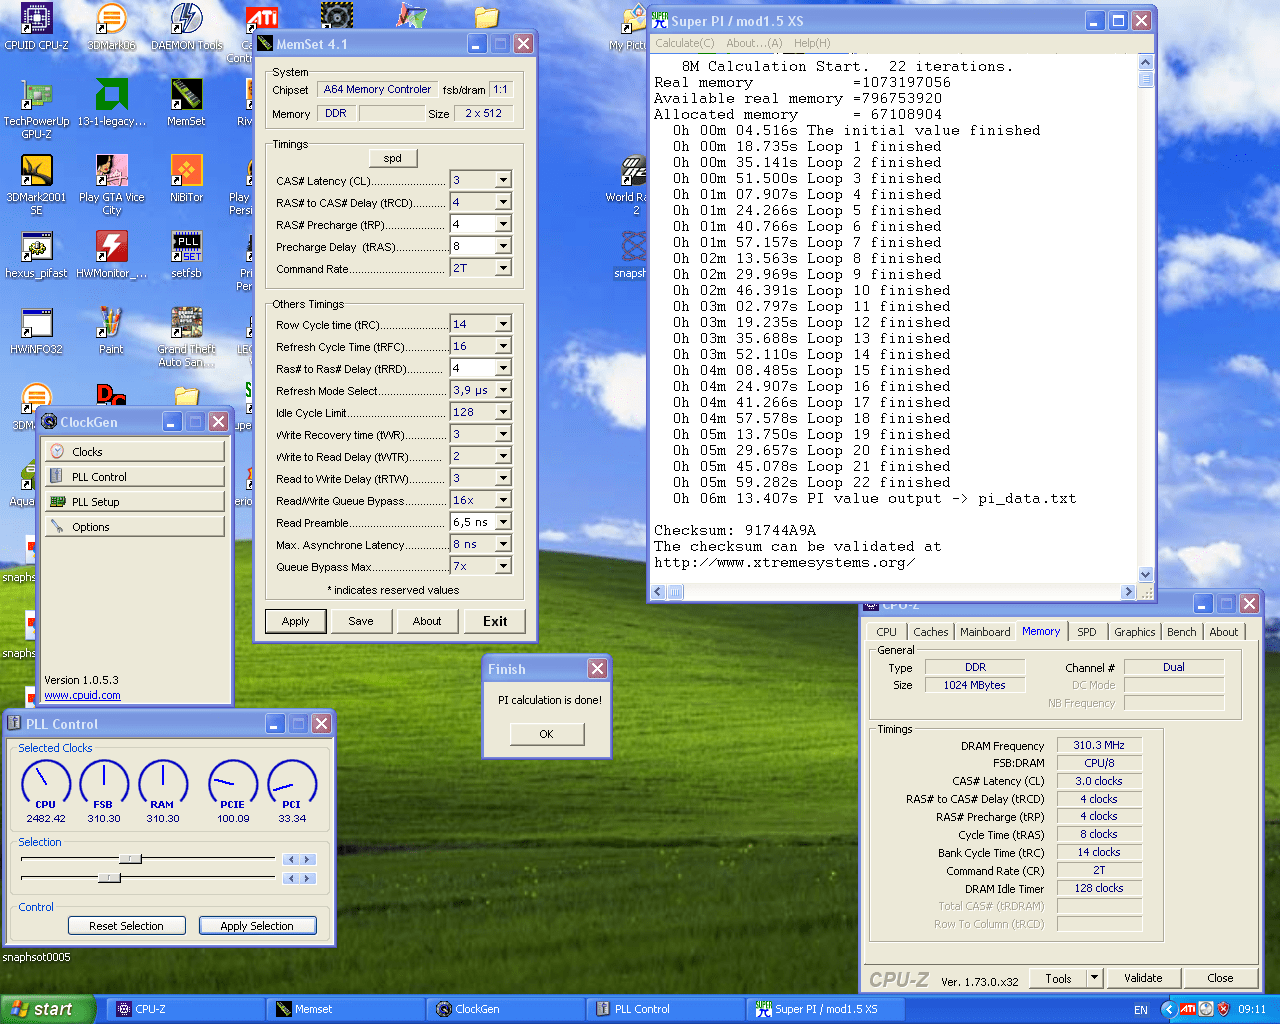
Task: Open Paint desktop shortcut
Action: pyautogui.click(x=111, y=331)
